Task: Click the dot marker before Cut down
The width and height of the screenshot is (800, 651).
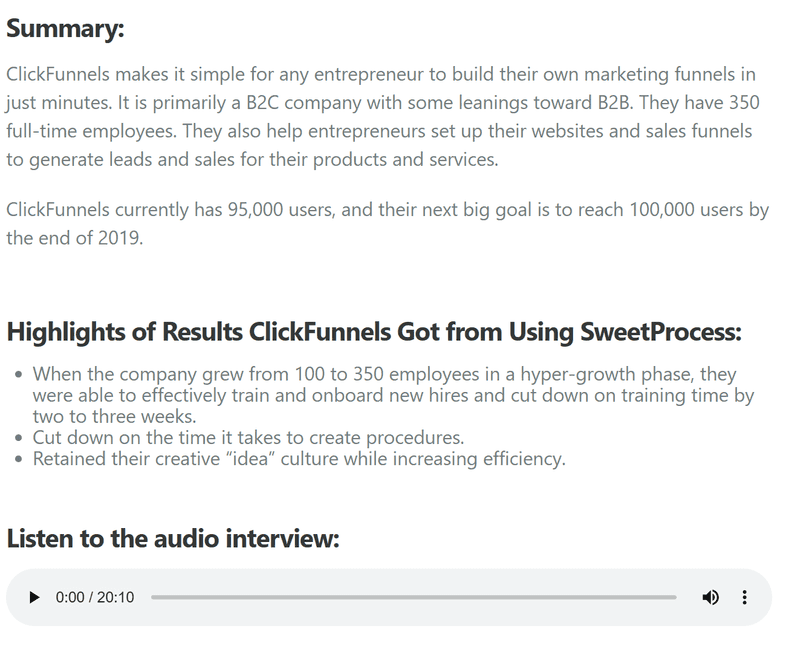Action: click(19, 438)
